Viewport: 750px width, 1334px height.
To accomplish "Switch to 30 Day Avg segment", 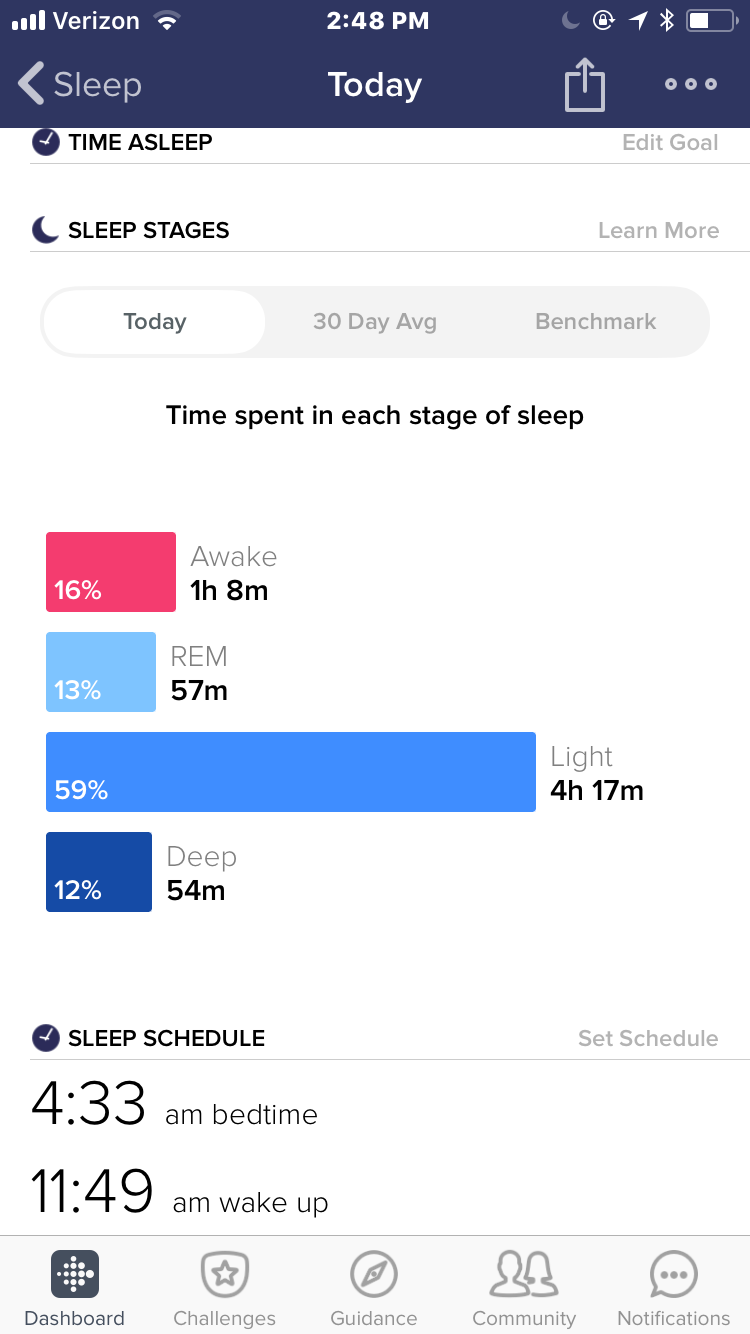I will click(375, 322).
